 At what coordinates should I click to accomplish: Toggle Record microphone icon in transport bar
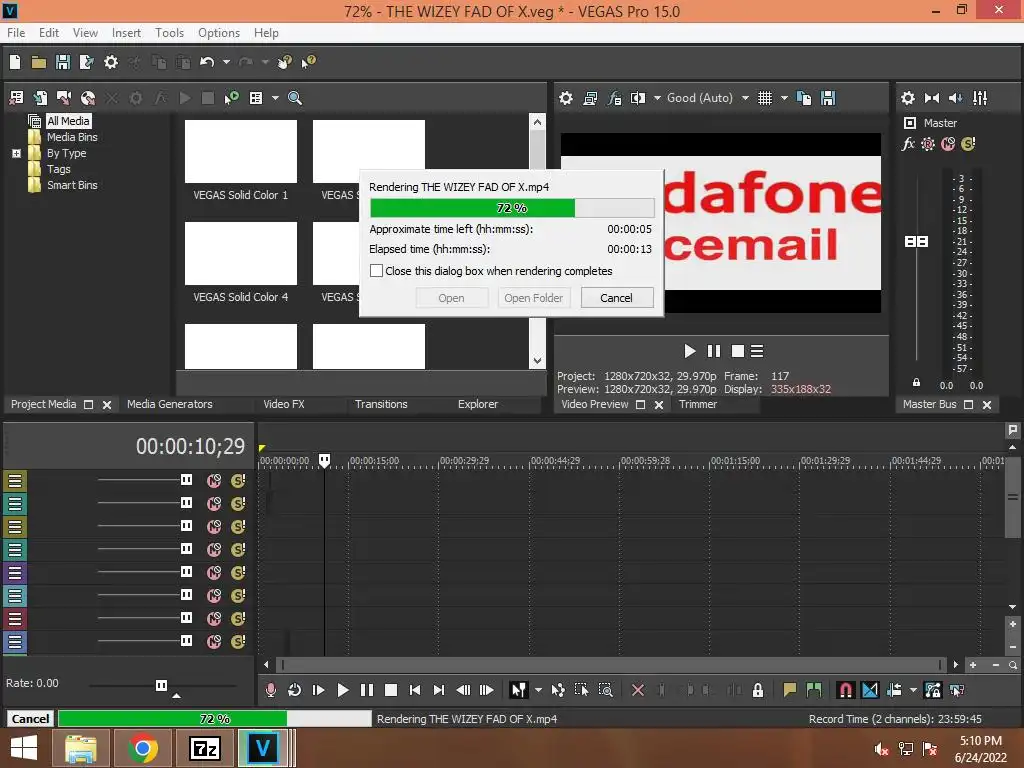(270, 690)
